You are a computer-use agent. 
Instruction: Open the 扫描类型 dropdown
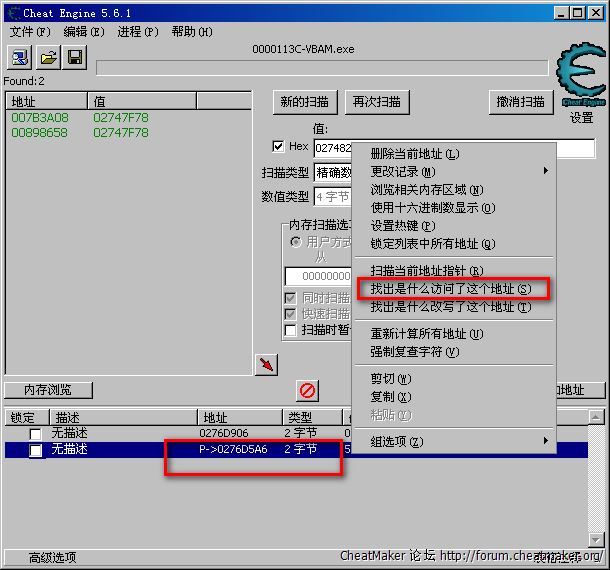tap(333, 172)
